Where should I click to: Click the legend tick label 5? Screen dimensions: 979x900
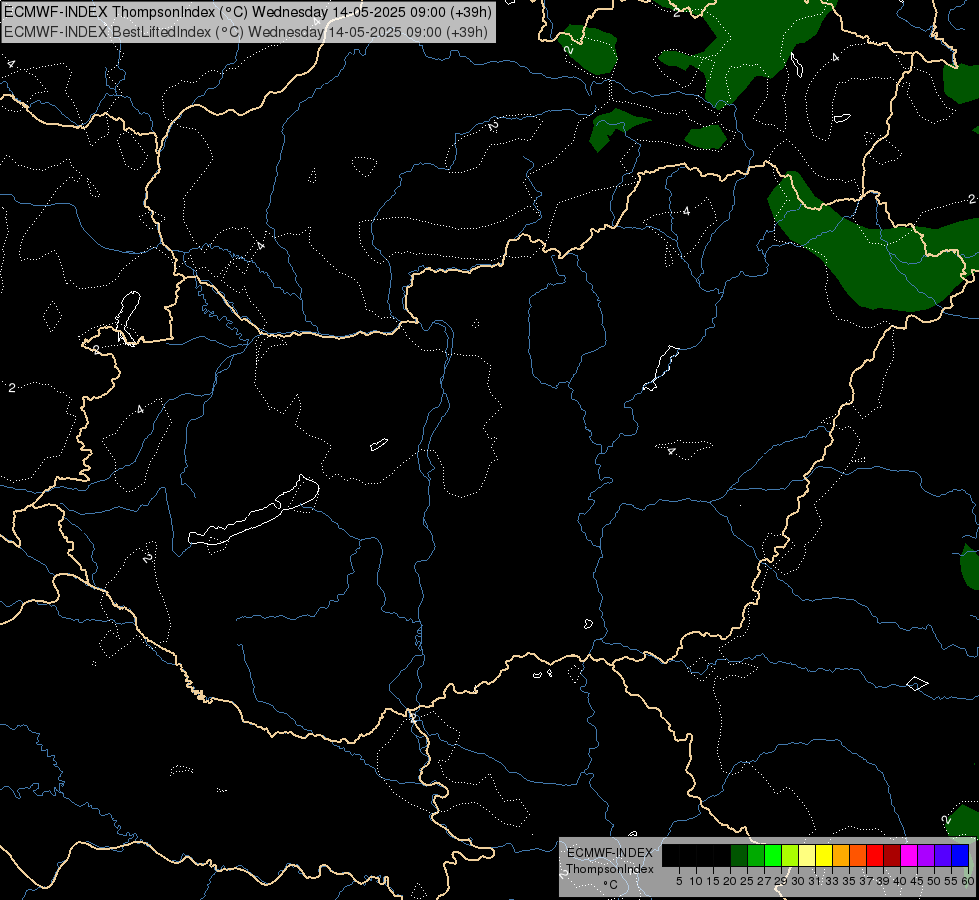679,881
